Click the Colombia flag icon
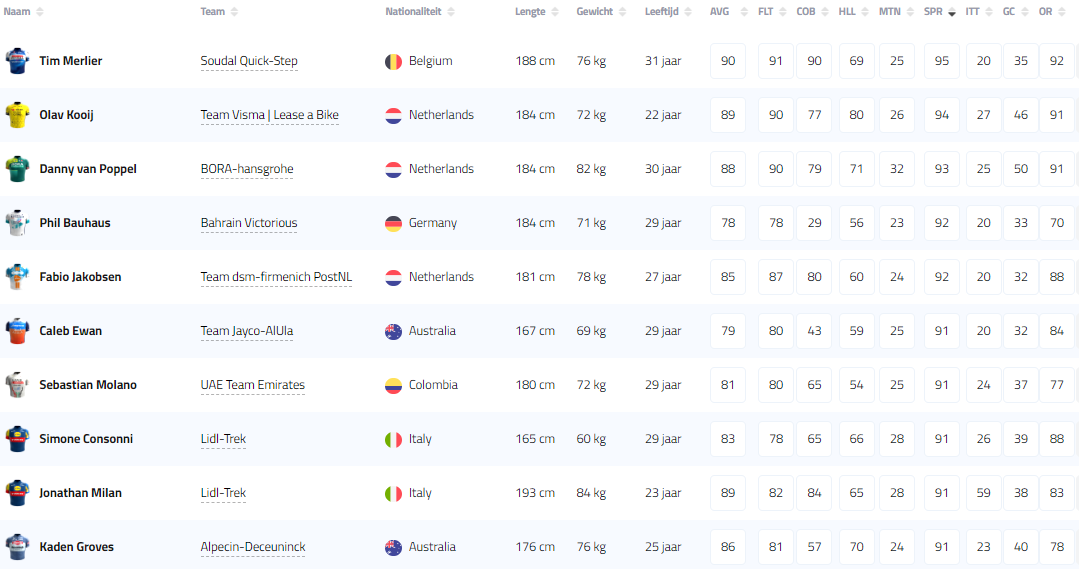 [394, 385]
